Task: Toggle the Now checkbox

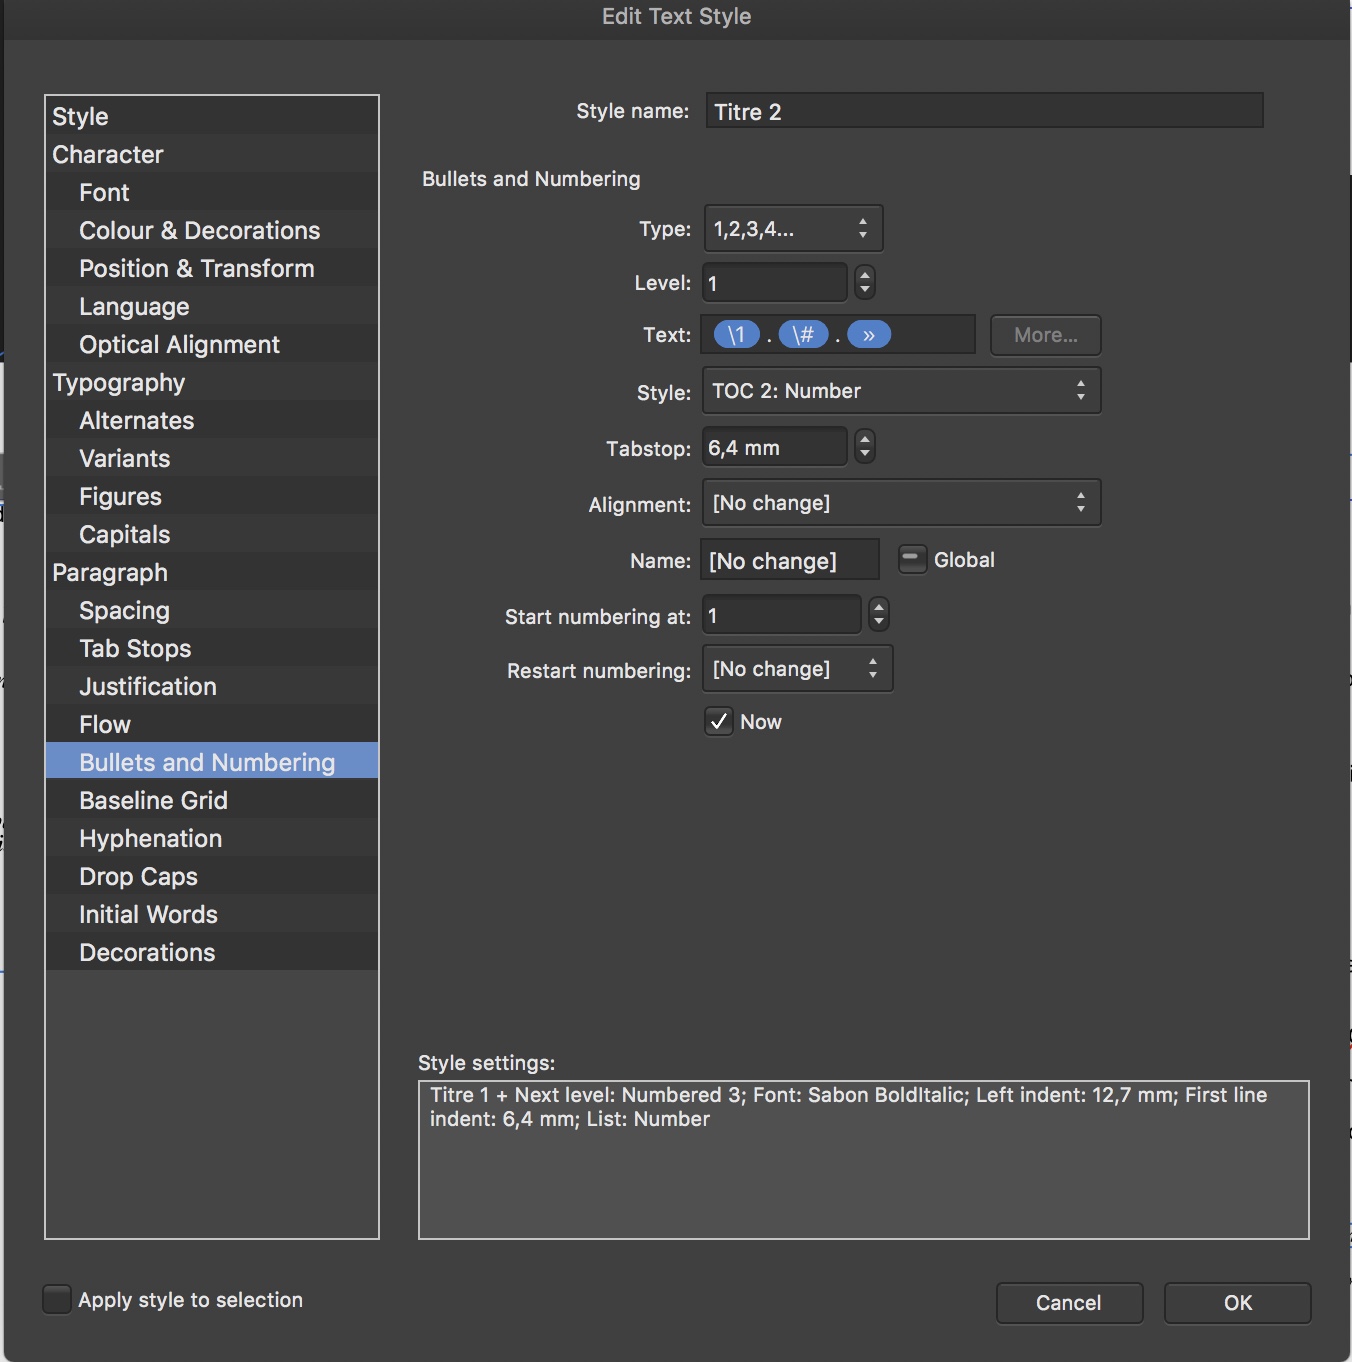Action: [719, 721]
